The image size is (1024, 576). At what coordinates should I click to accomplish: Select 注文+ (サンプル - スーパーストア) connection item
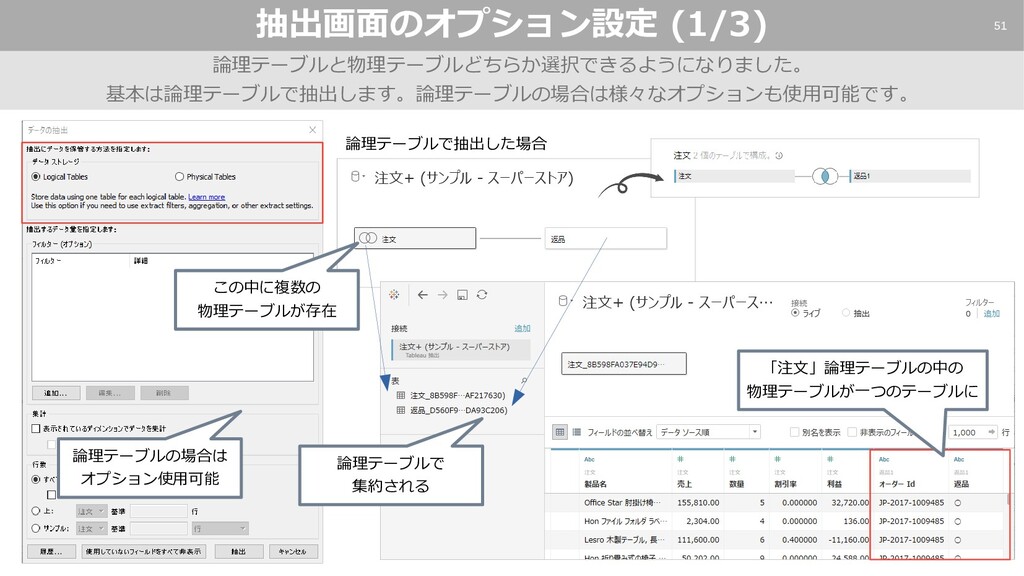coord(461,349)
